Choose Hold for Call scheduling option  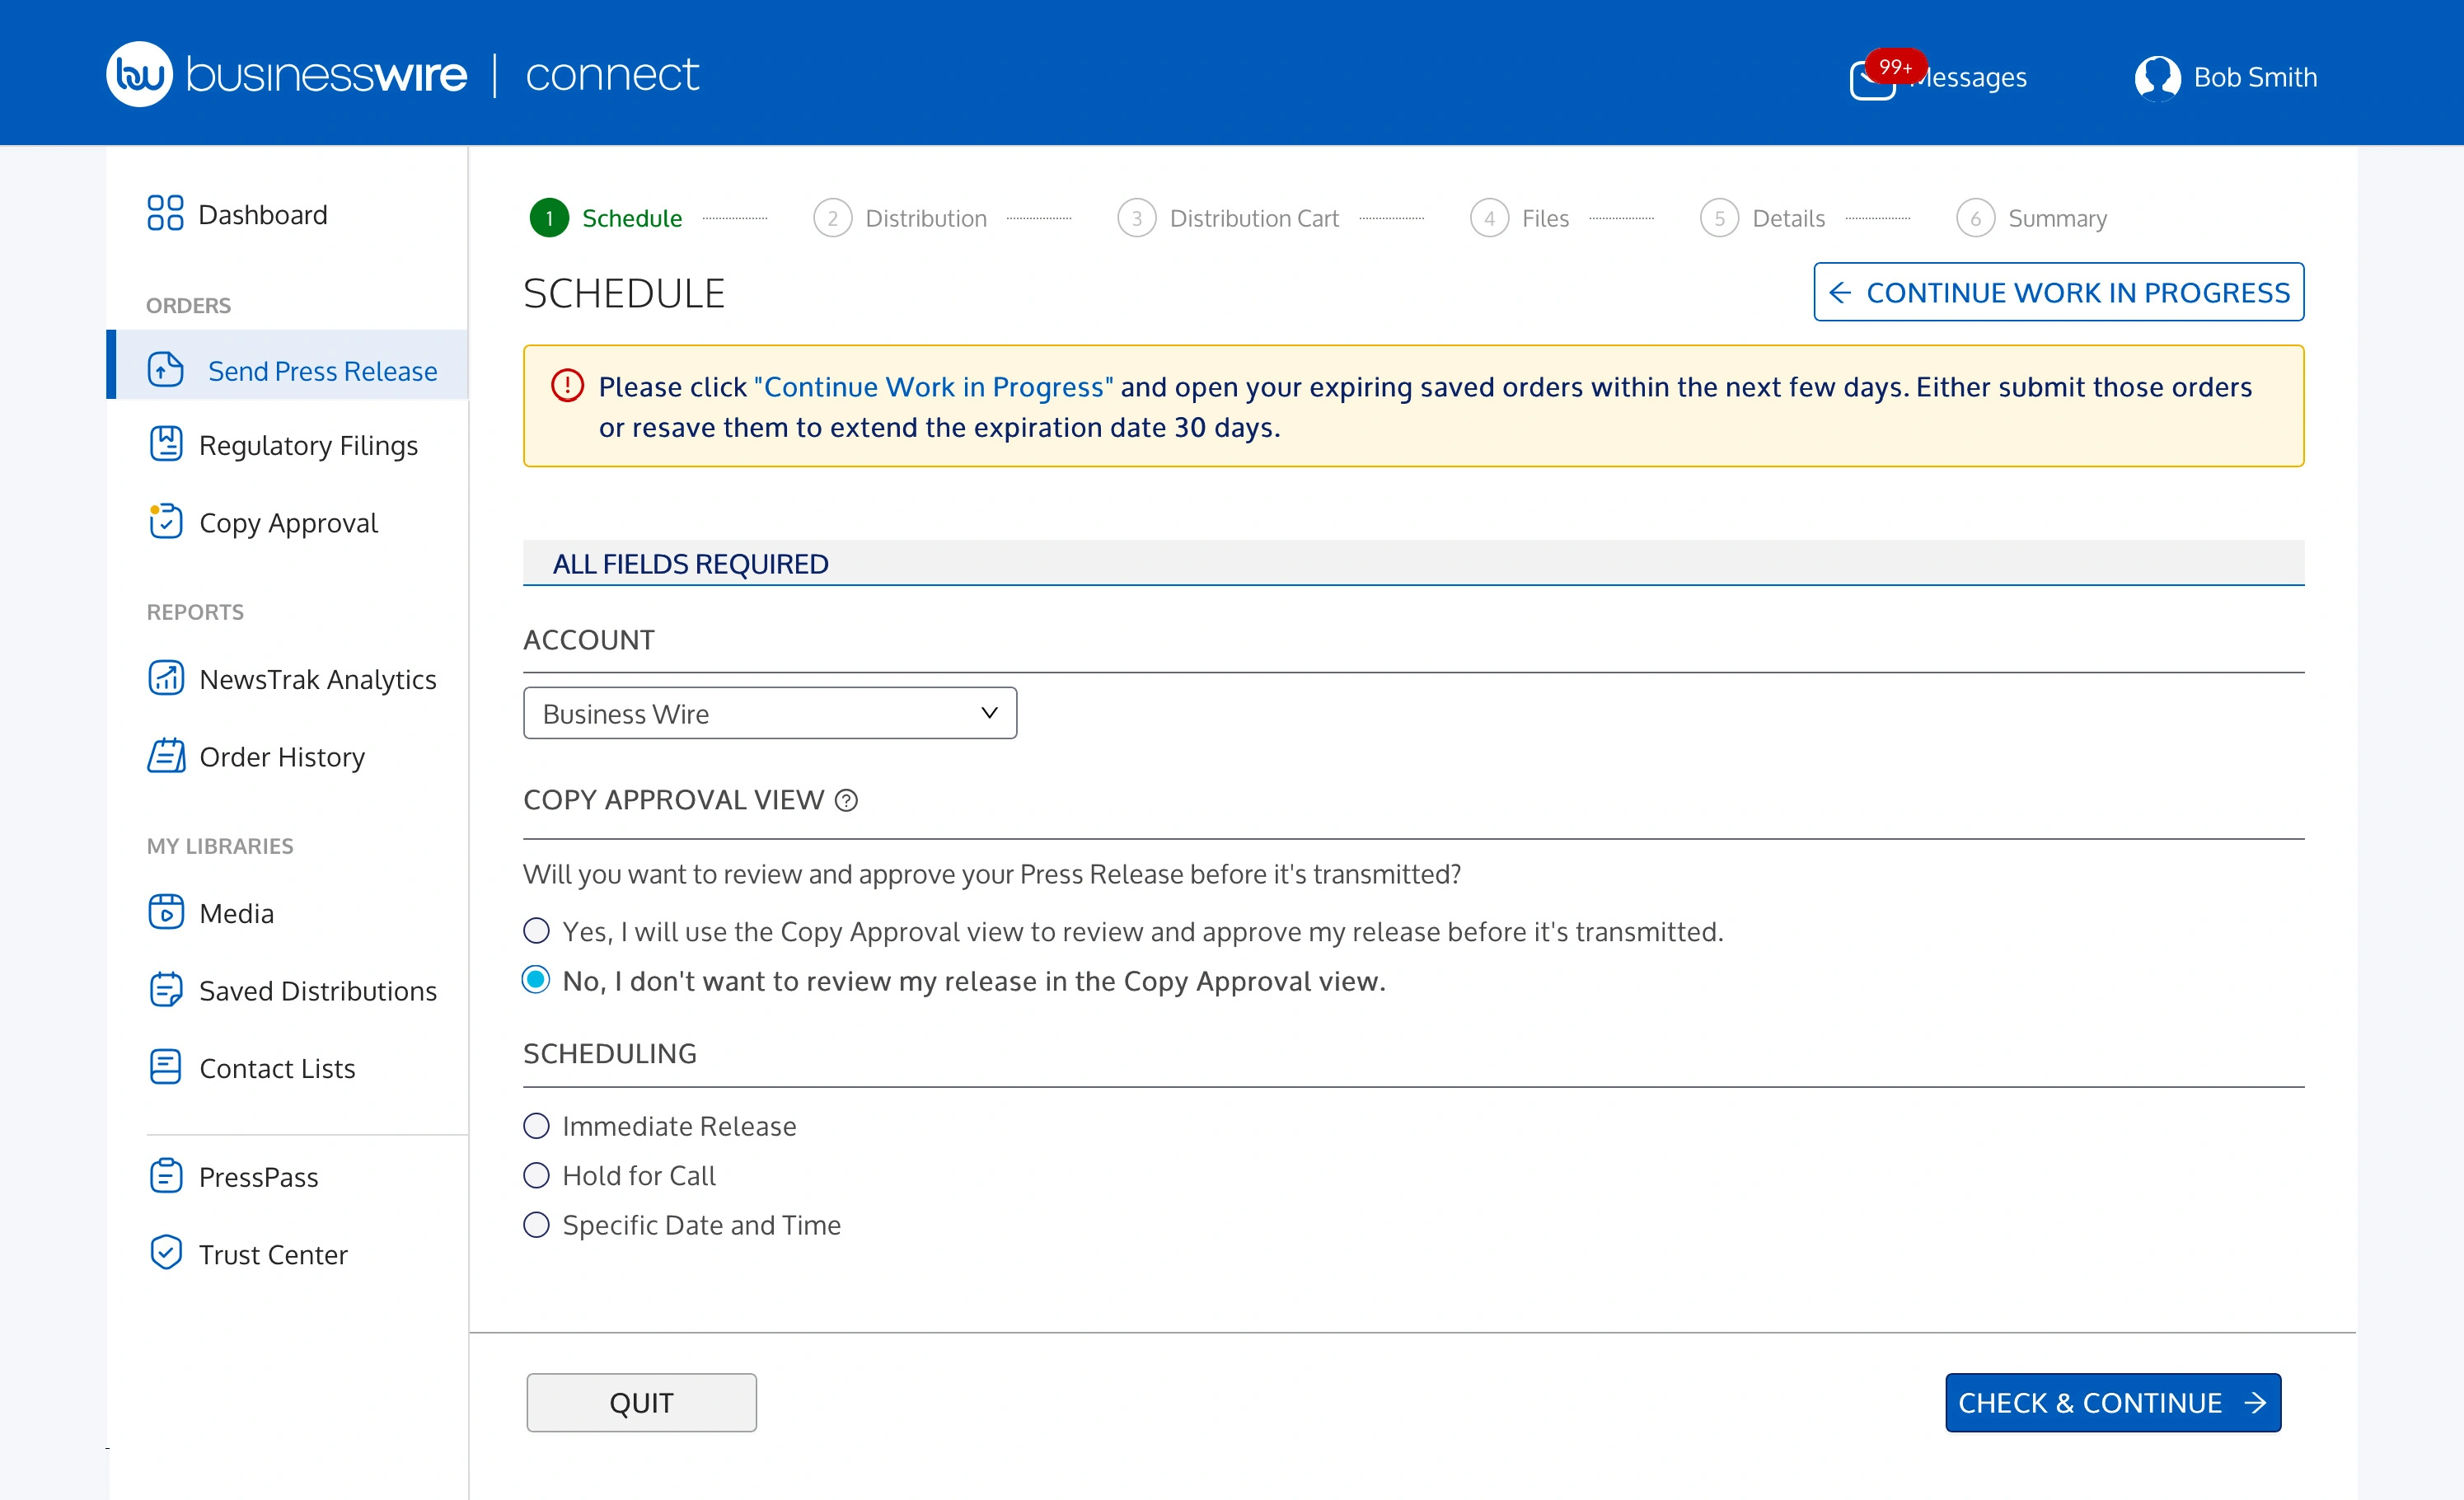point(536,1175)
